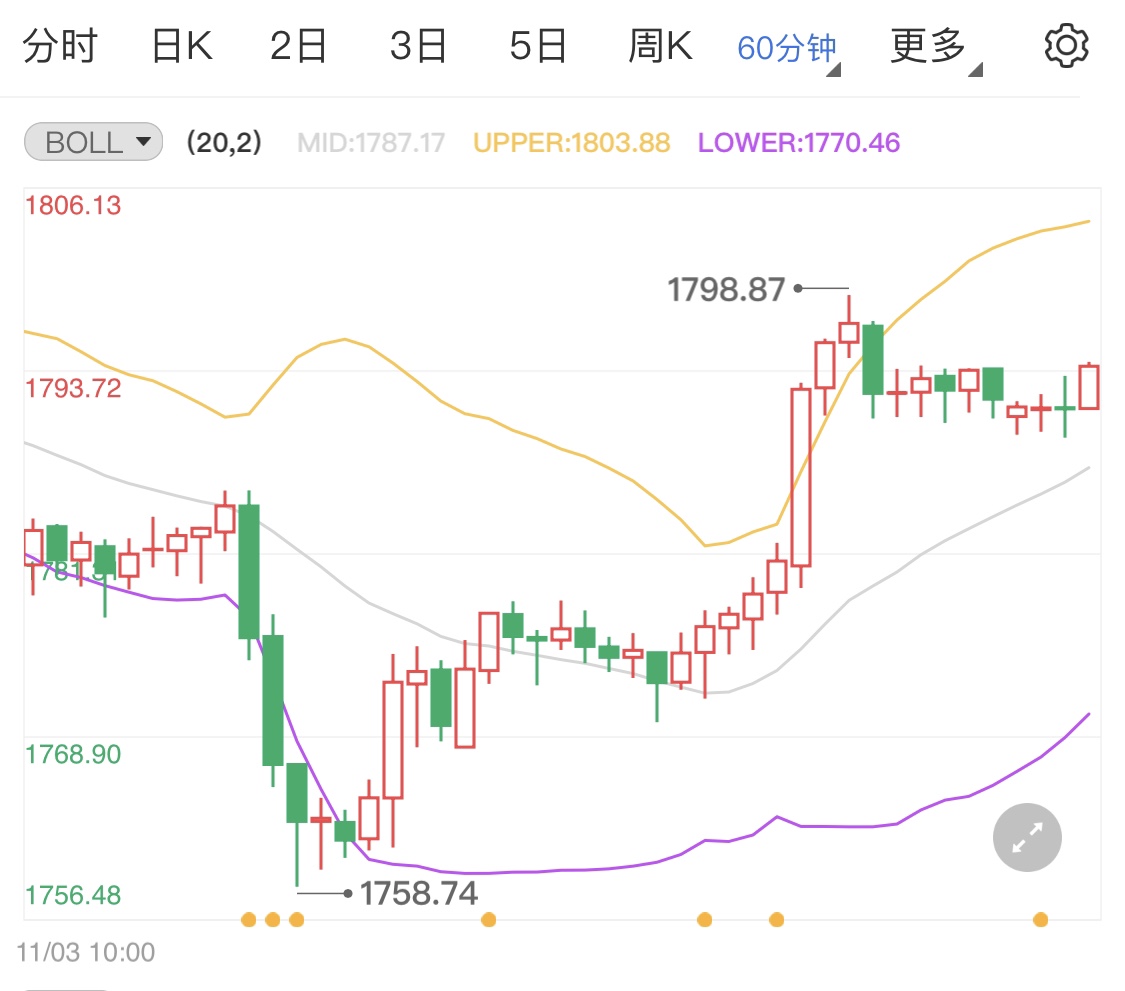Click the UPPER:1803.88 value
The width and height of the screenshot is (1125, 991).
click(572, 143)
